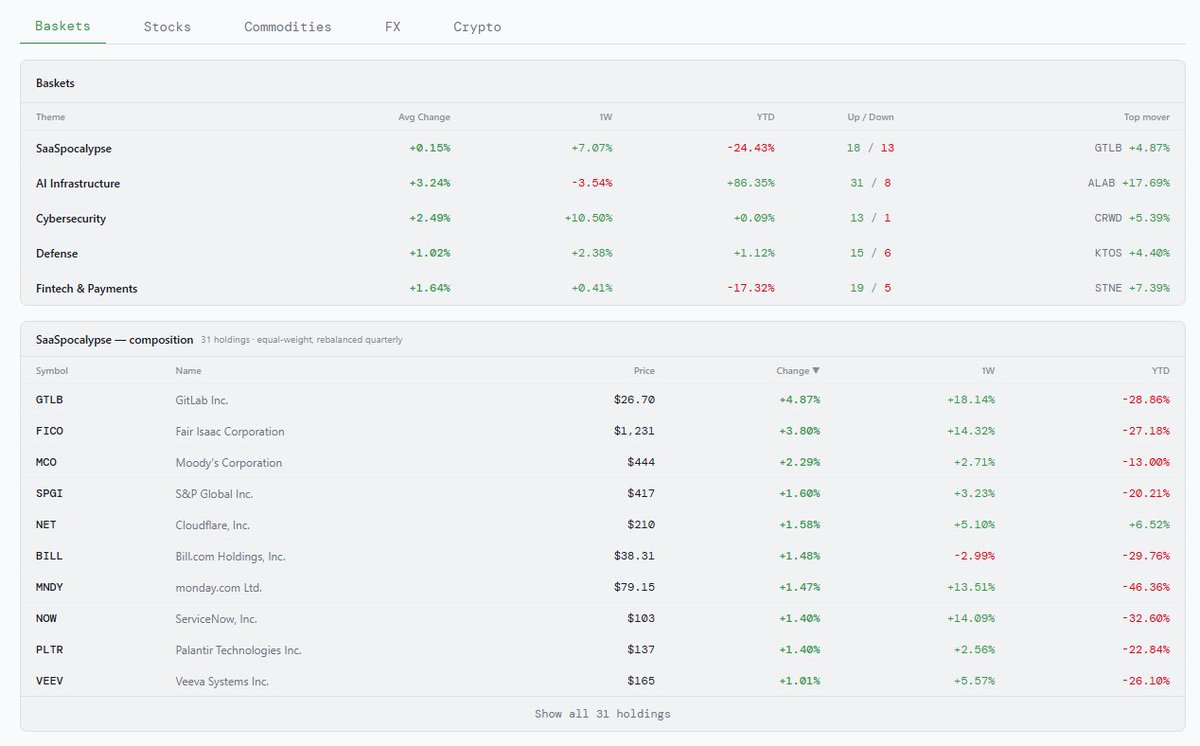Go to the Crypto tab
The width and height of the screenshot is (1200, 746).
tap(477, 27)
